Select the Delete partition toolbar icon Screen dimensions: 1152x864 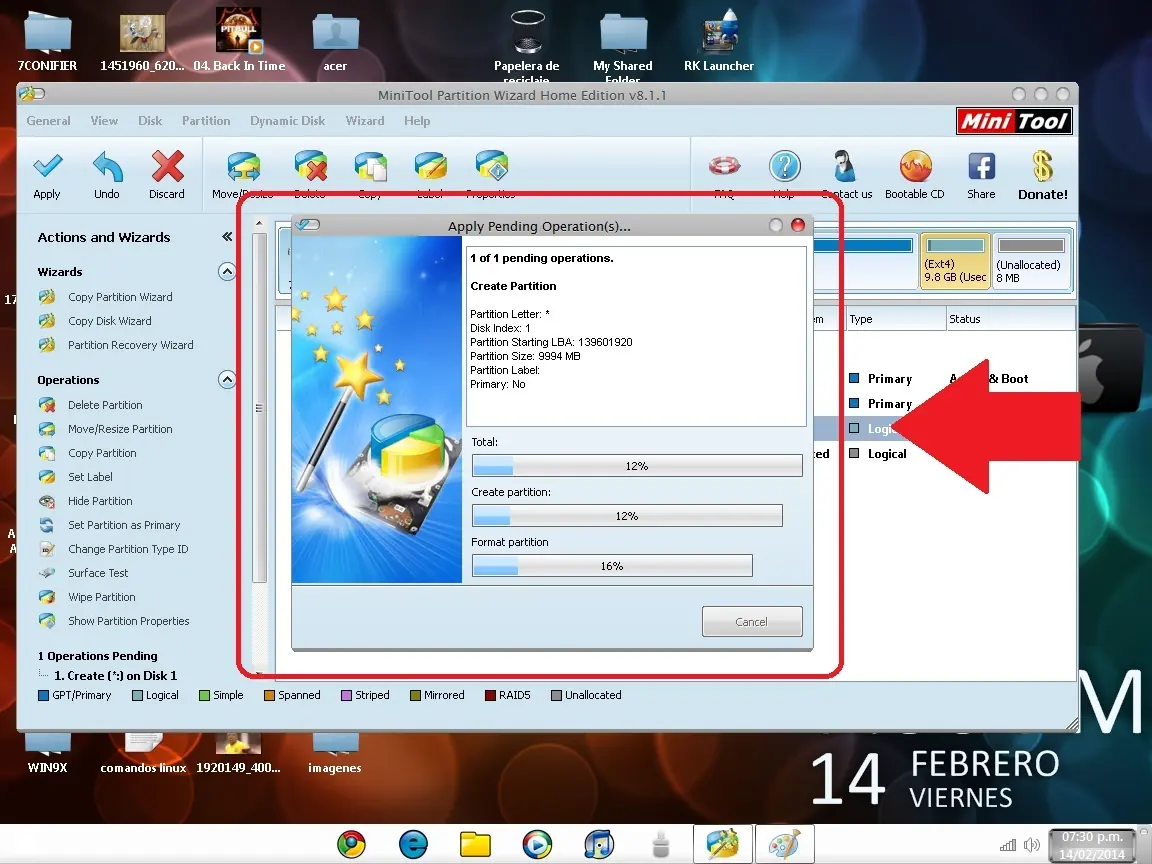point(310,166)
